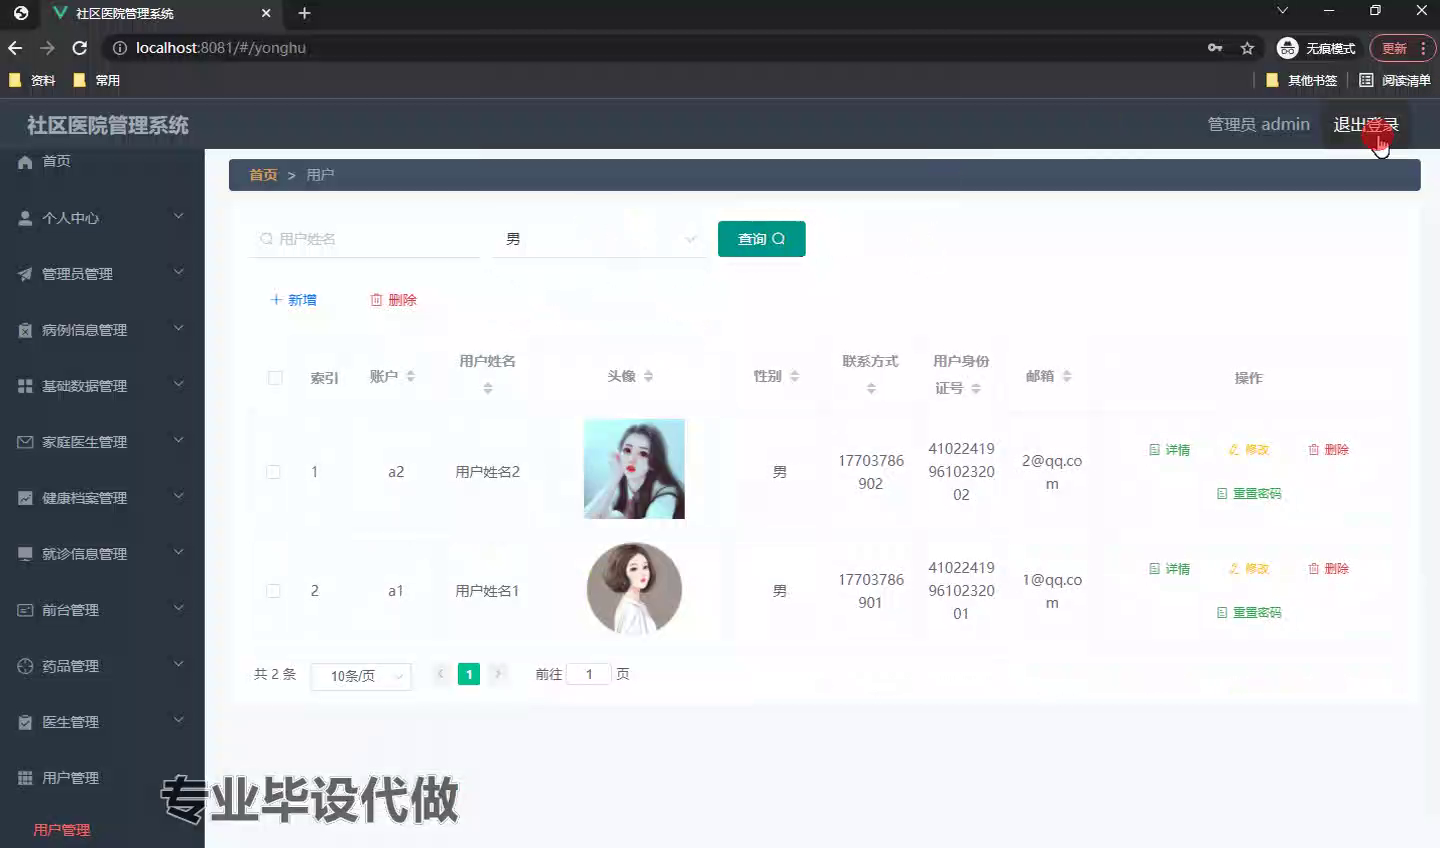Click the grid icon beside 基础数据管理
This screenshot has height=848, width=1440.
(x=25, y=386)
